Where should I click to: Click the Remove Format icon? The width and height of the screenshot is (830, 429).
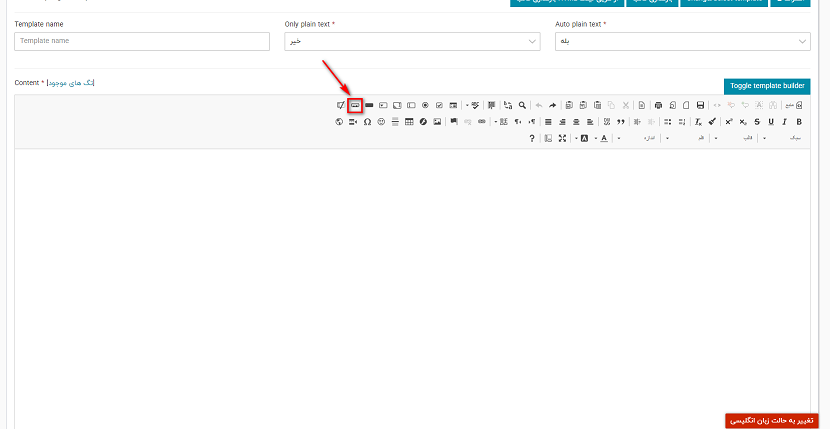tap(698, 122)
